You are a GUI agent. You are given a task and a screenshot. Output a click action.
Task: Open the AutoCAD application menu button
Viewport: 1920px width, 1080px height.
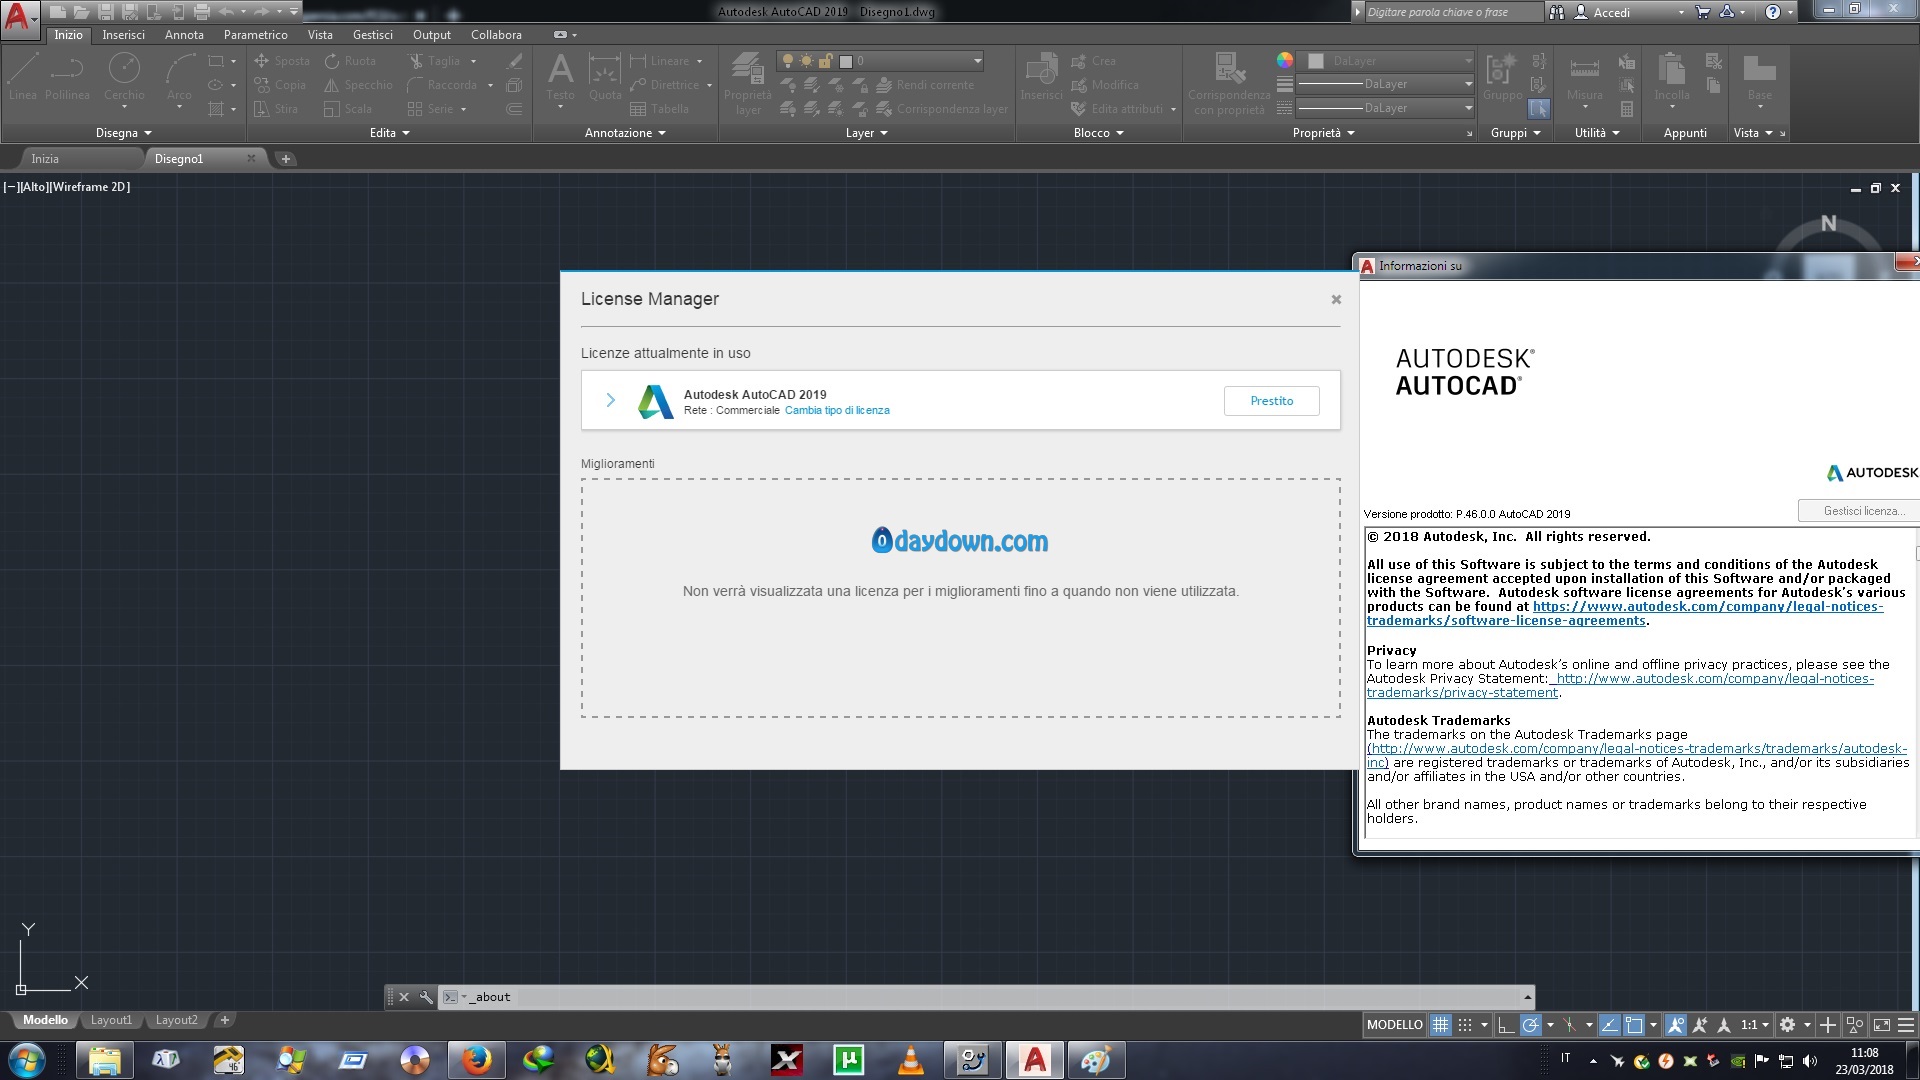20,18
